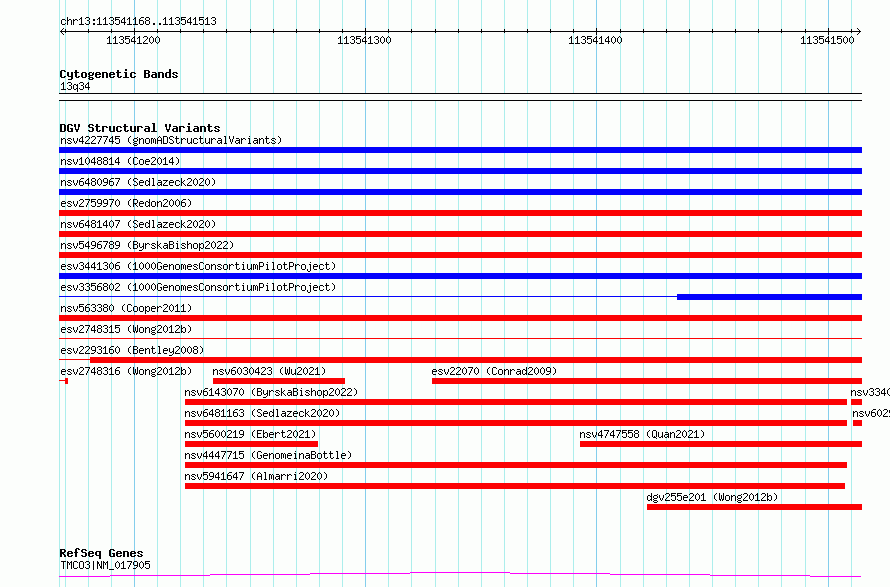The height and width of the screenshot is (587, 890).
Task: Click the DGV Structural Variants track title
Action: (x=140, y=128)
